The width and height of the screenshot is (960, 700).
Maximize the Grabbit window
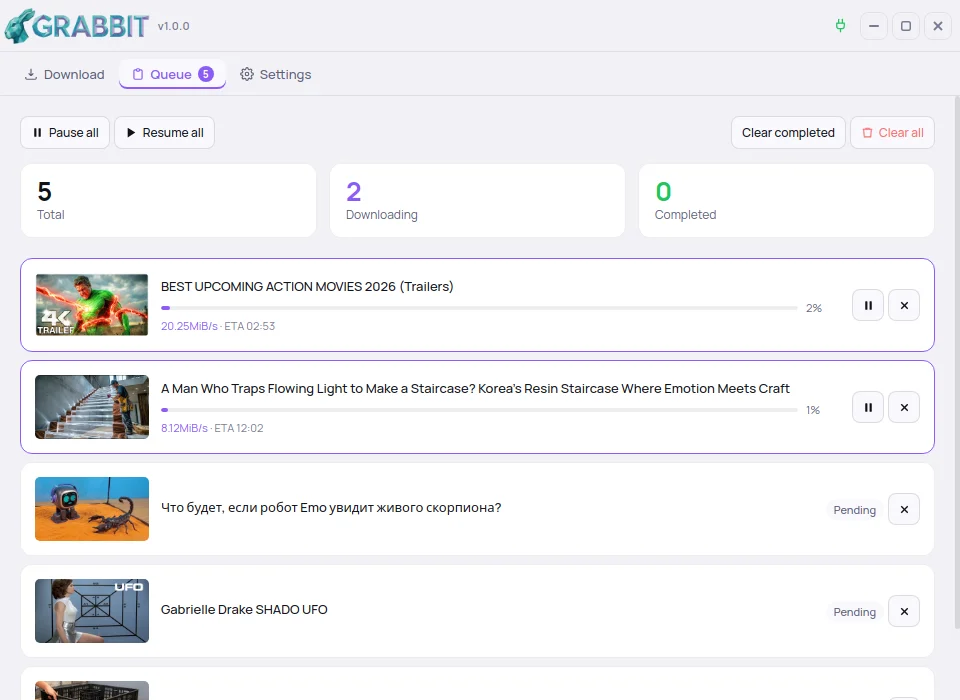pyautogui.click(x=906, y=26)
